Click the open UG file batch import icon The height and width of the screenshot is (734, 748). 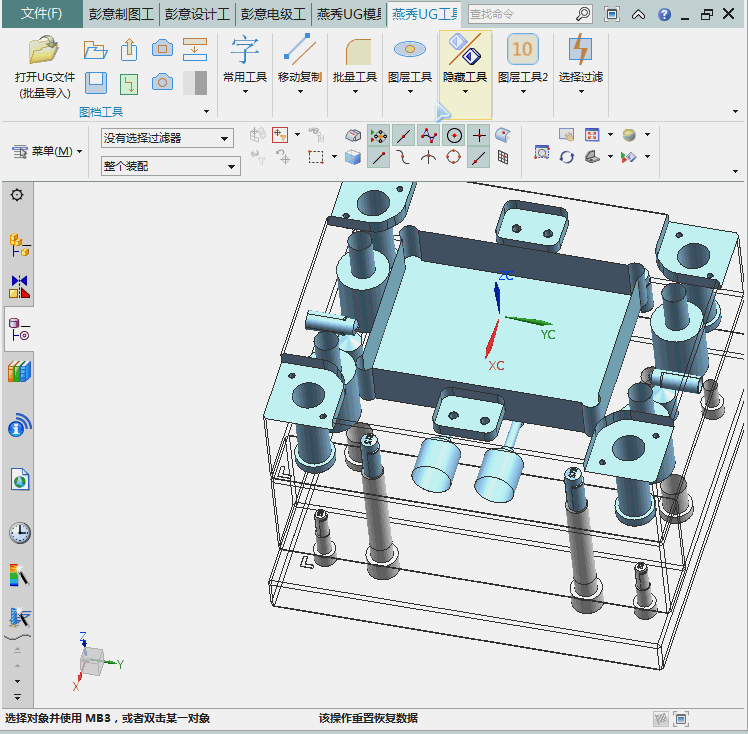pos(44,50)
